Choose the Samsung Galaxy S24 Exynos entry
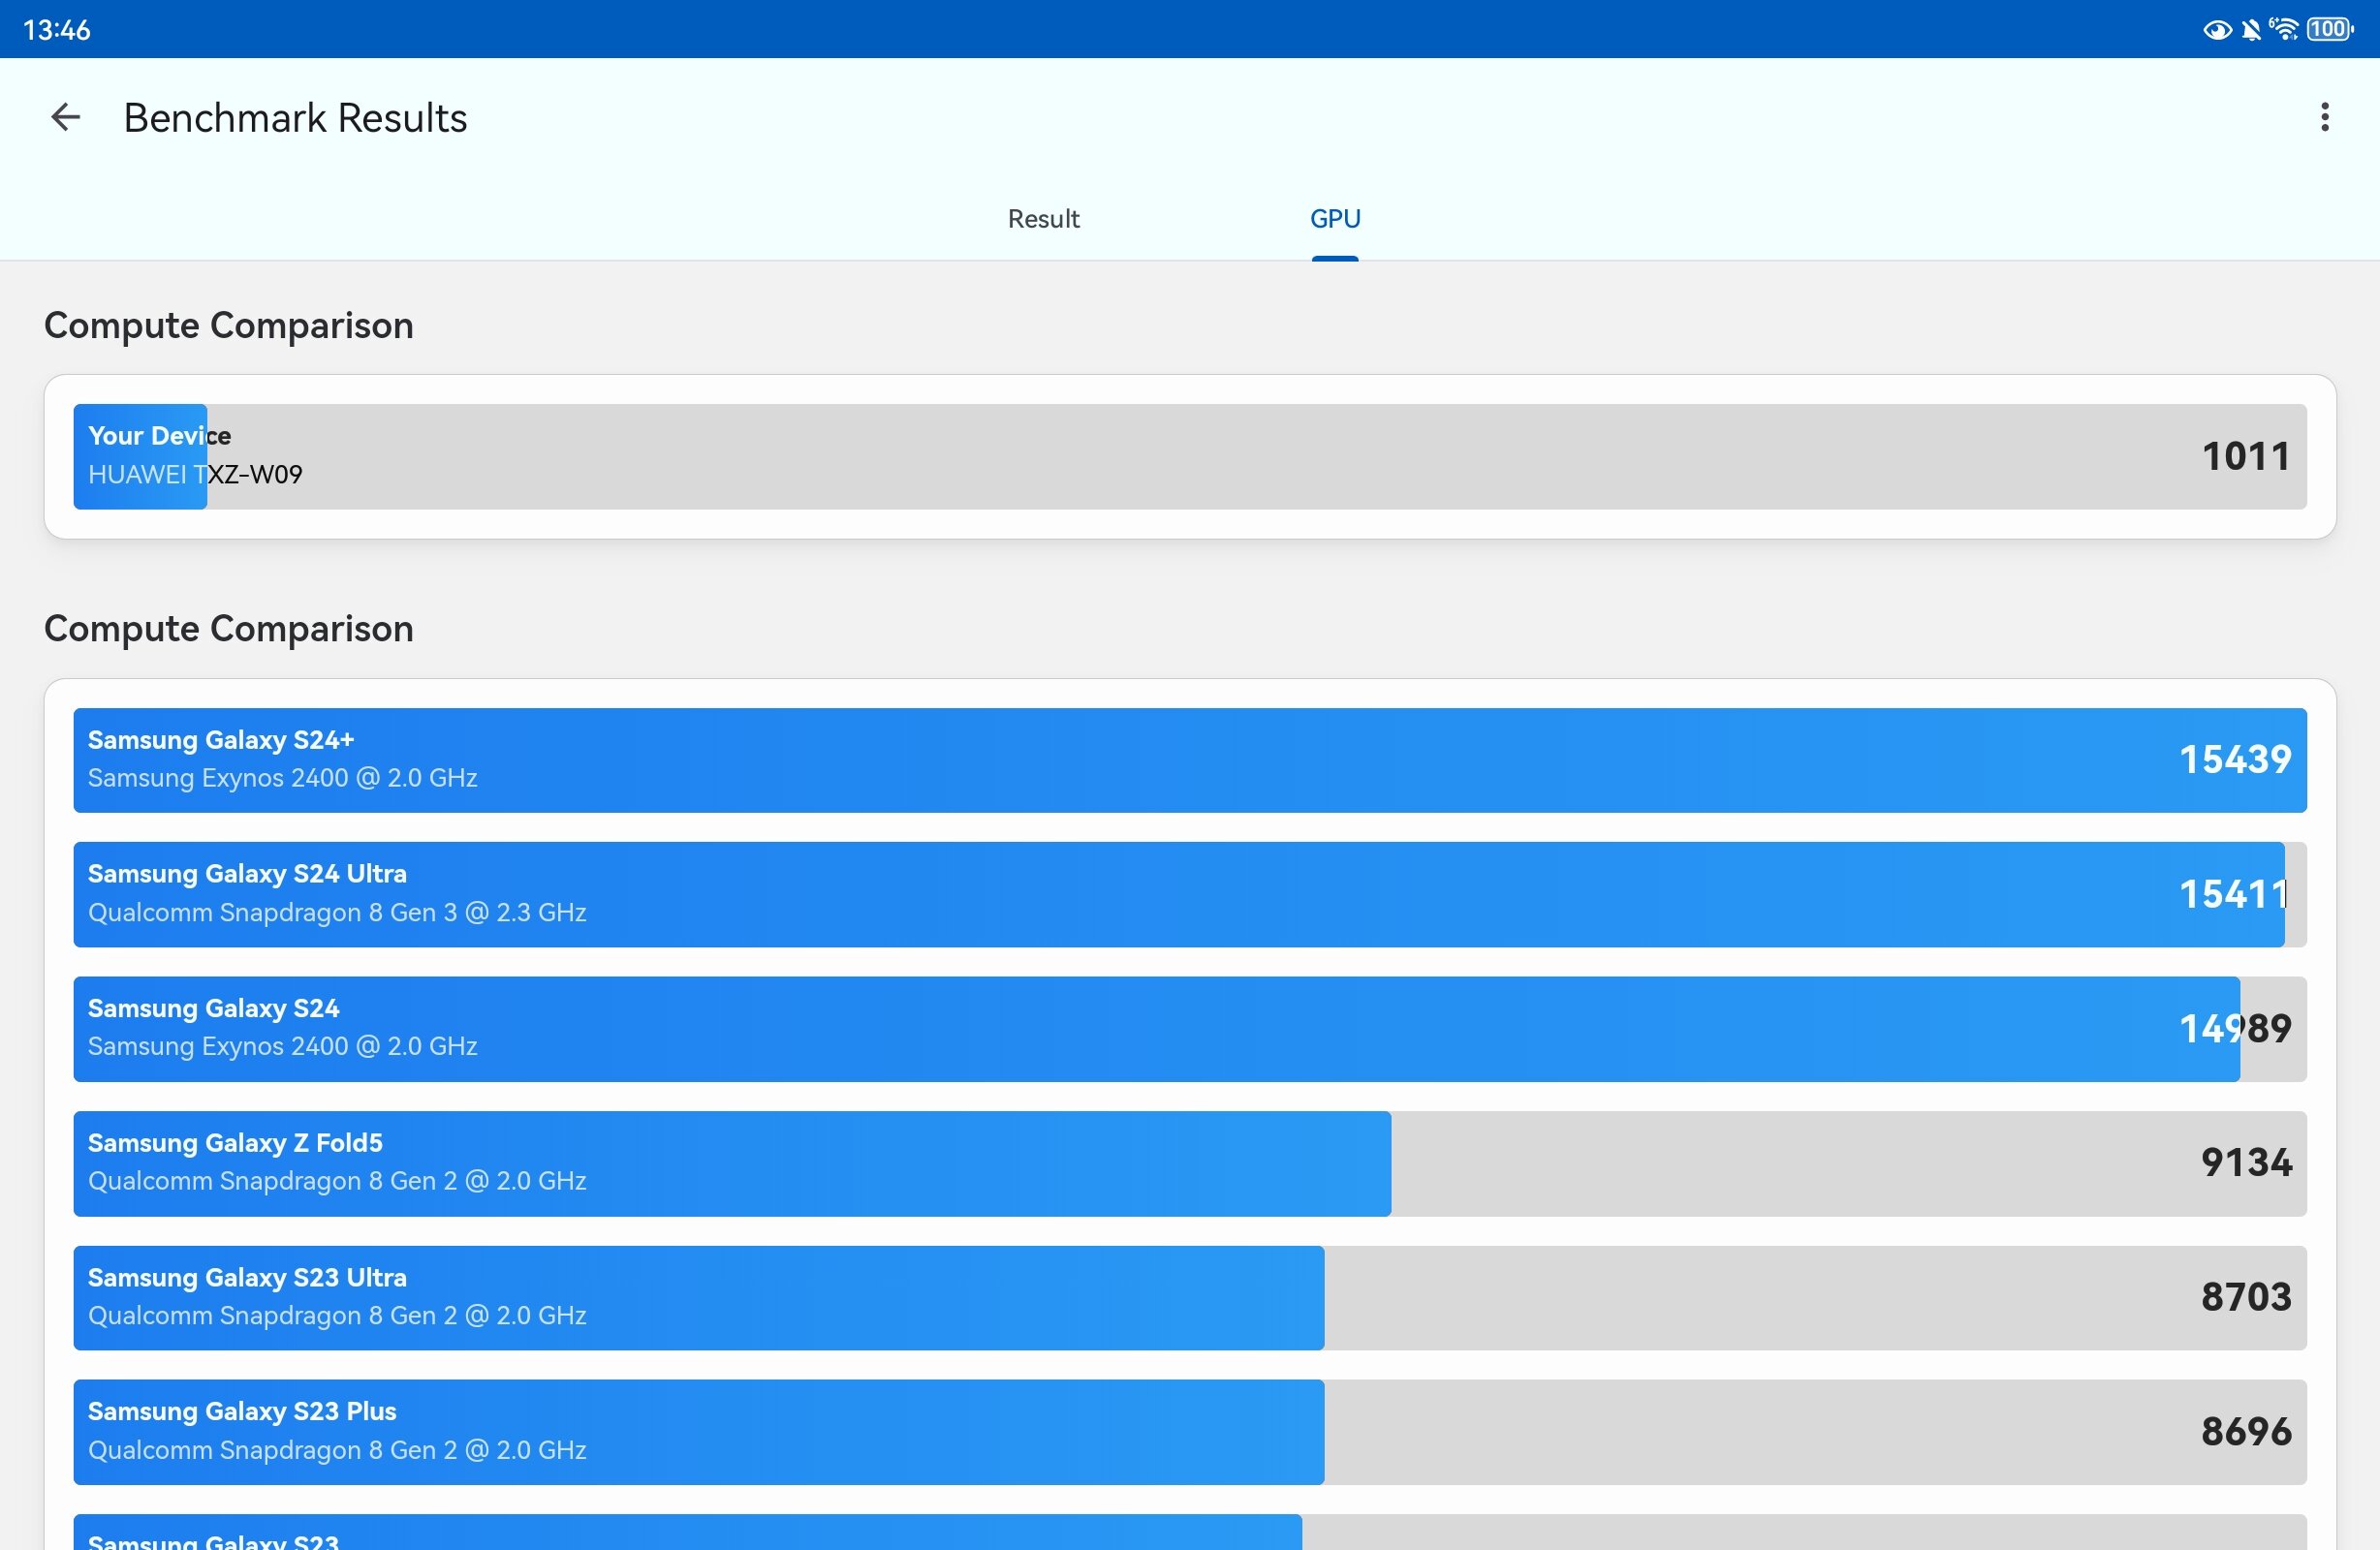 tap(1190, 1028)
